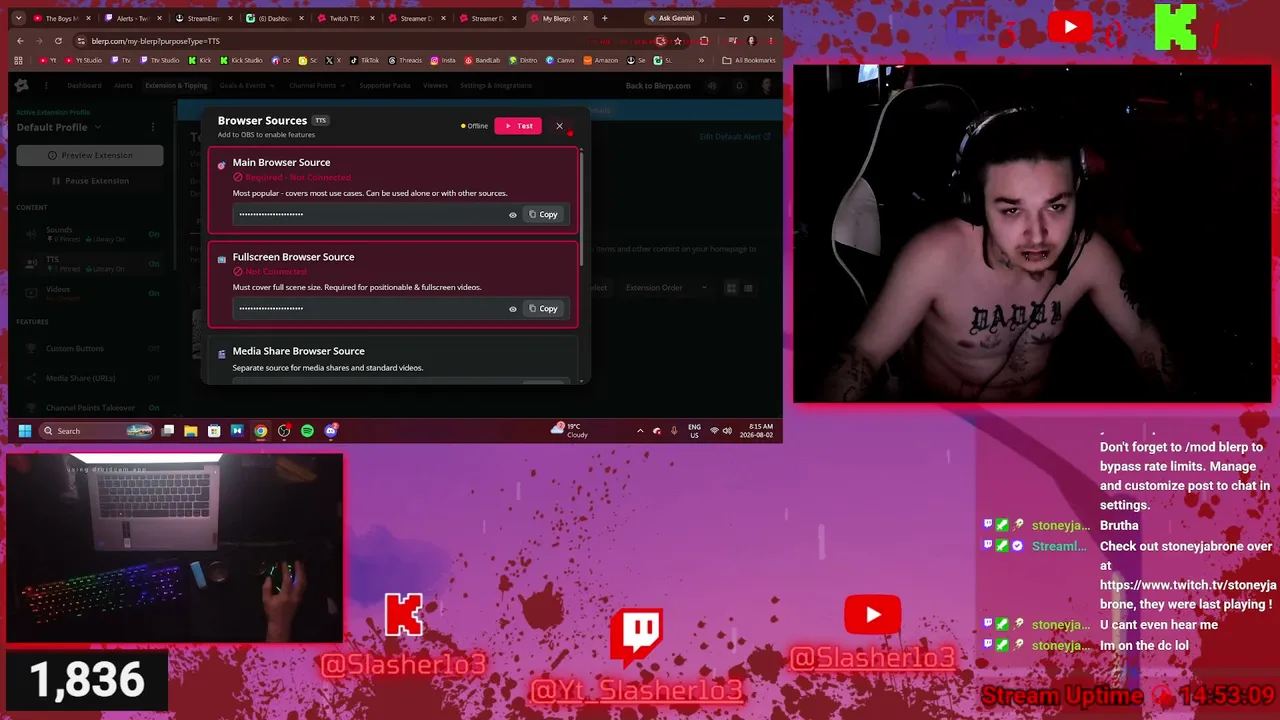
Task: Open the TikTok bookmark
Action: (364, 60)
